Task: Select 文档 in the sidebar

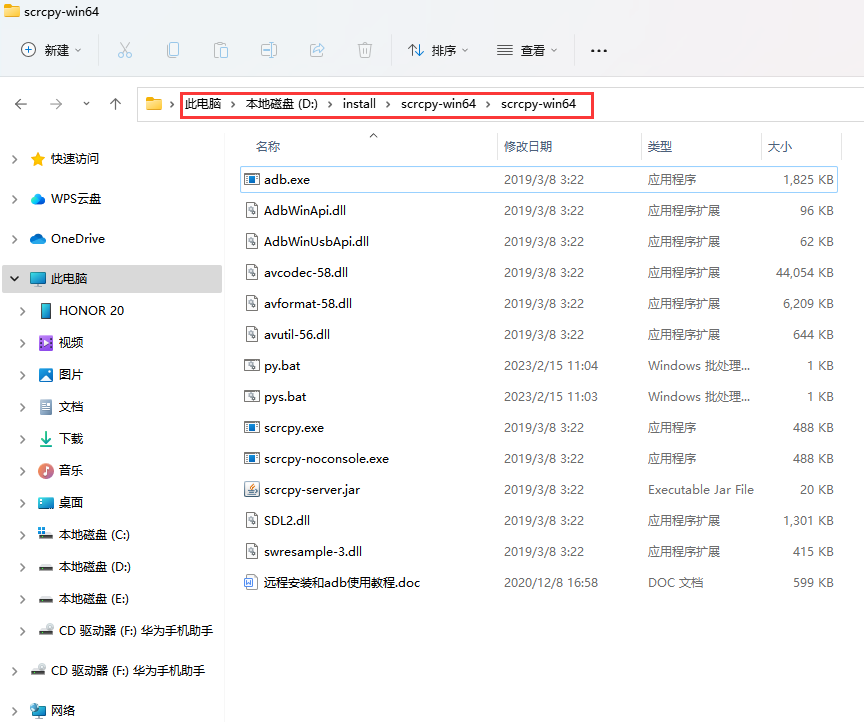Action: pos(71,407)
